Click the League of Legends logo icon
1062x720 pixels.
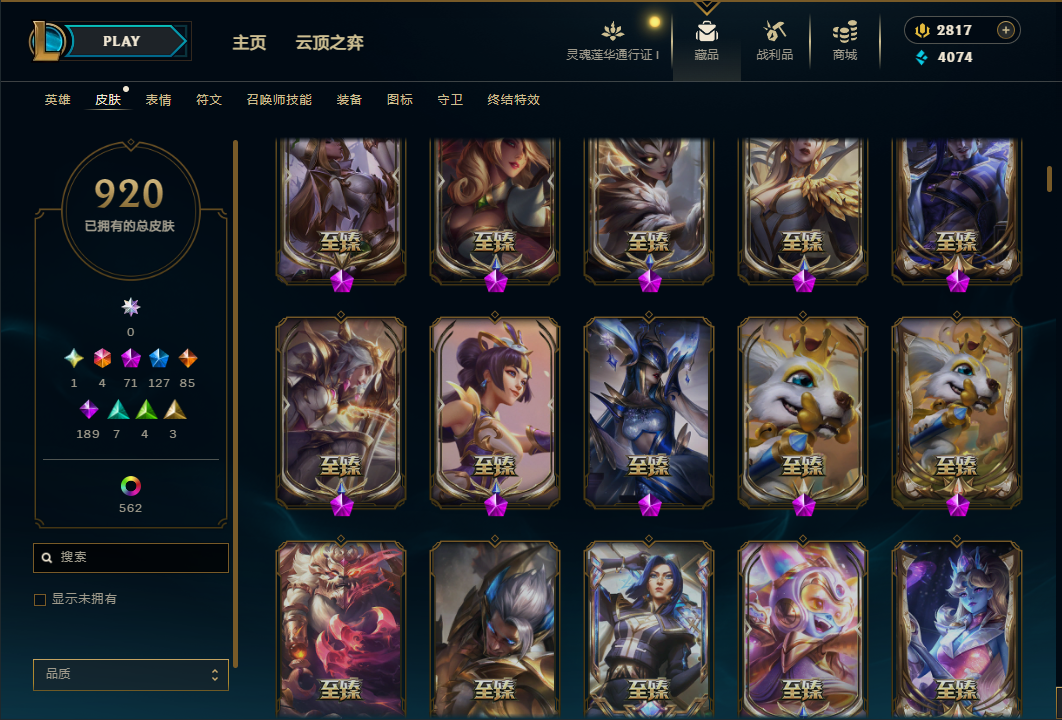46,41
